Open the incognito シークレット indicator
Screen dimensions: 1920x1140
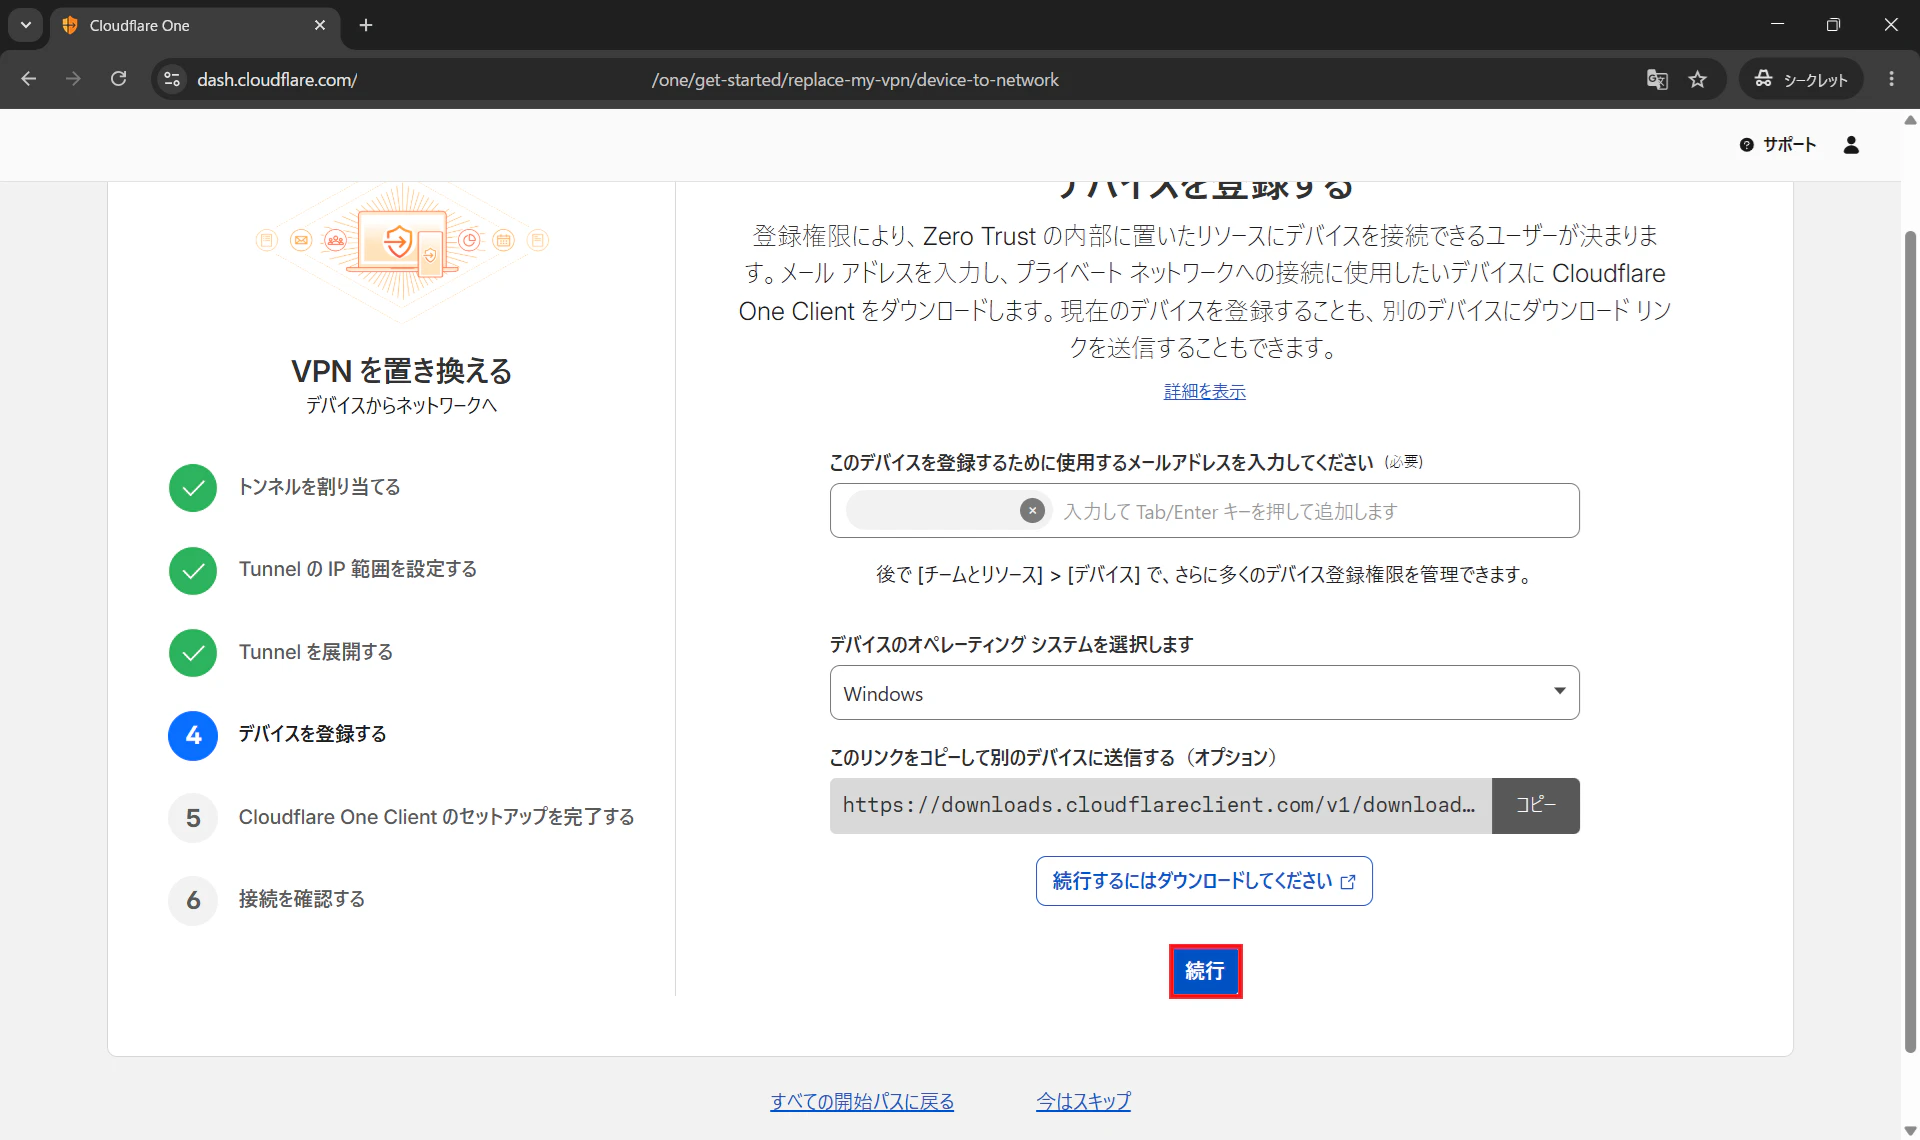click(1801, 79)
